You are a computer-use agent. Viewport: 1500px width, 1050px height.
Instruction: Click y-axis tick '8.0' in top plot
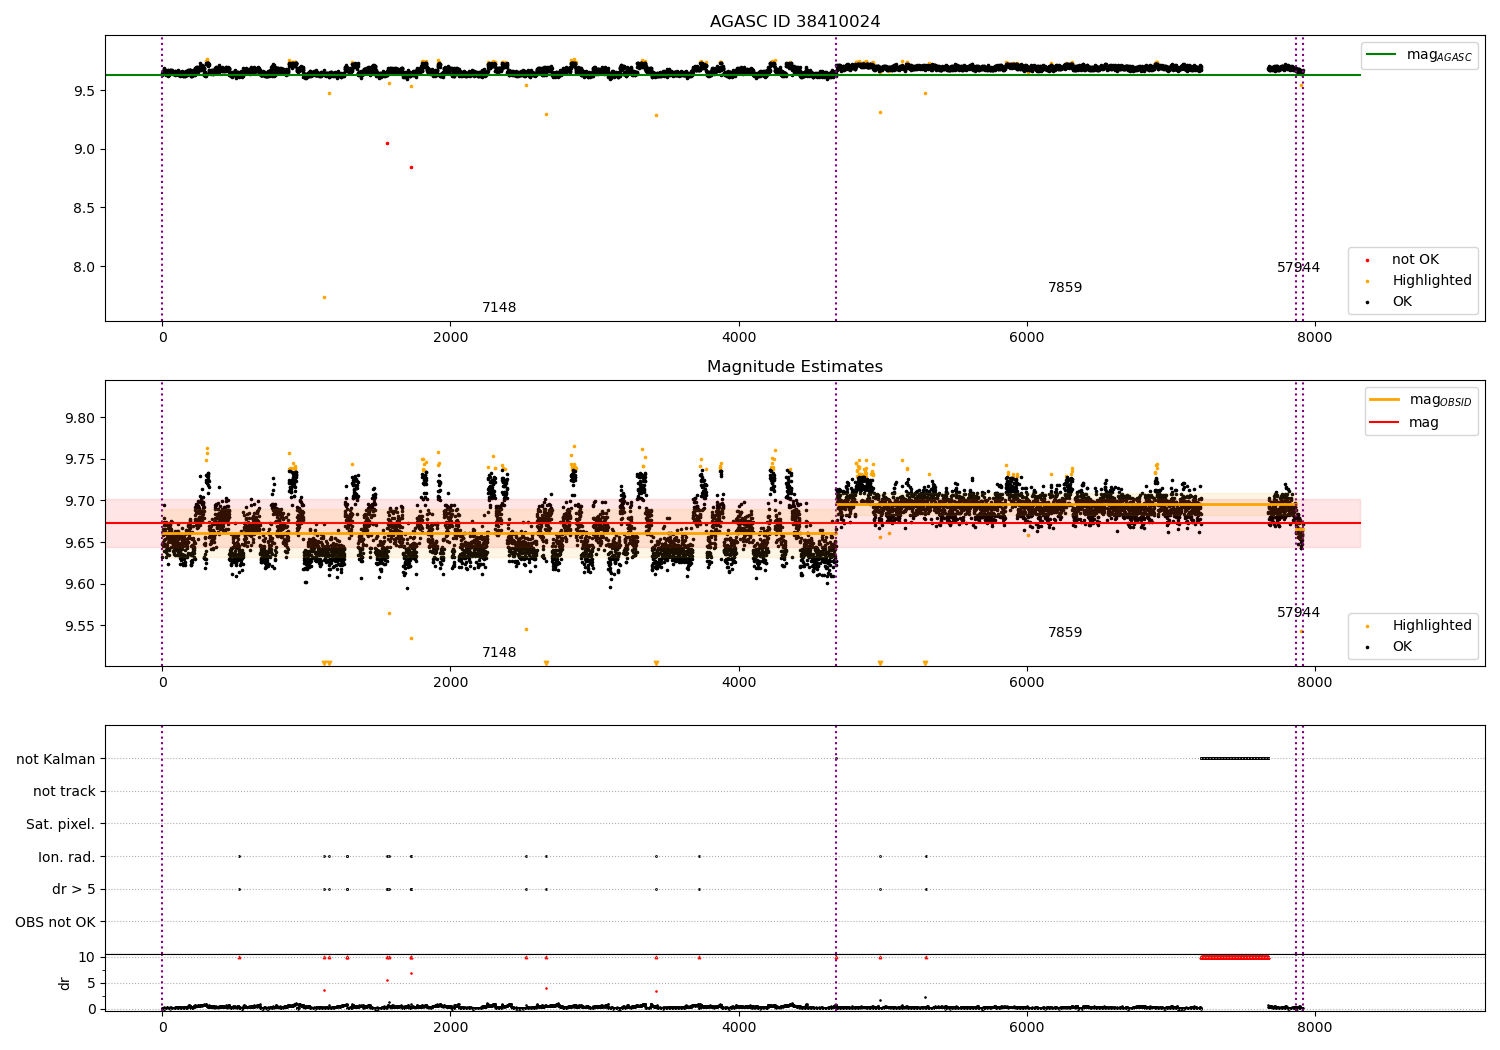83,267
